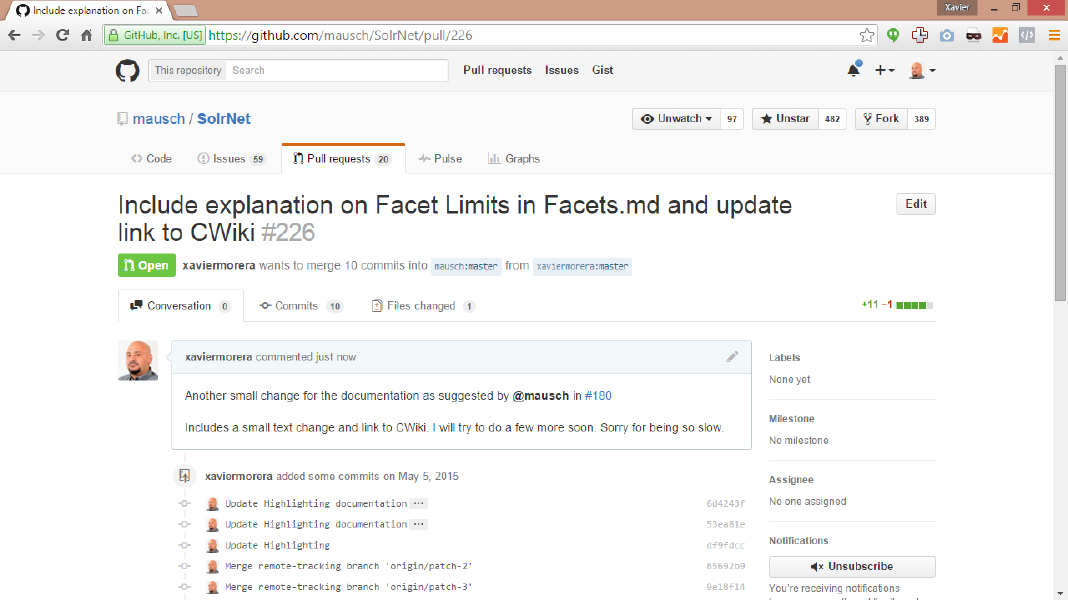1068x600 pixels.
Task: View the 389 forks count
Action: (x=922, y=119)
